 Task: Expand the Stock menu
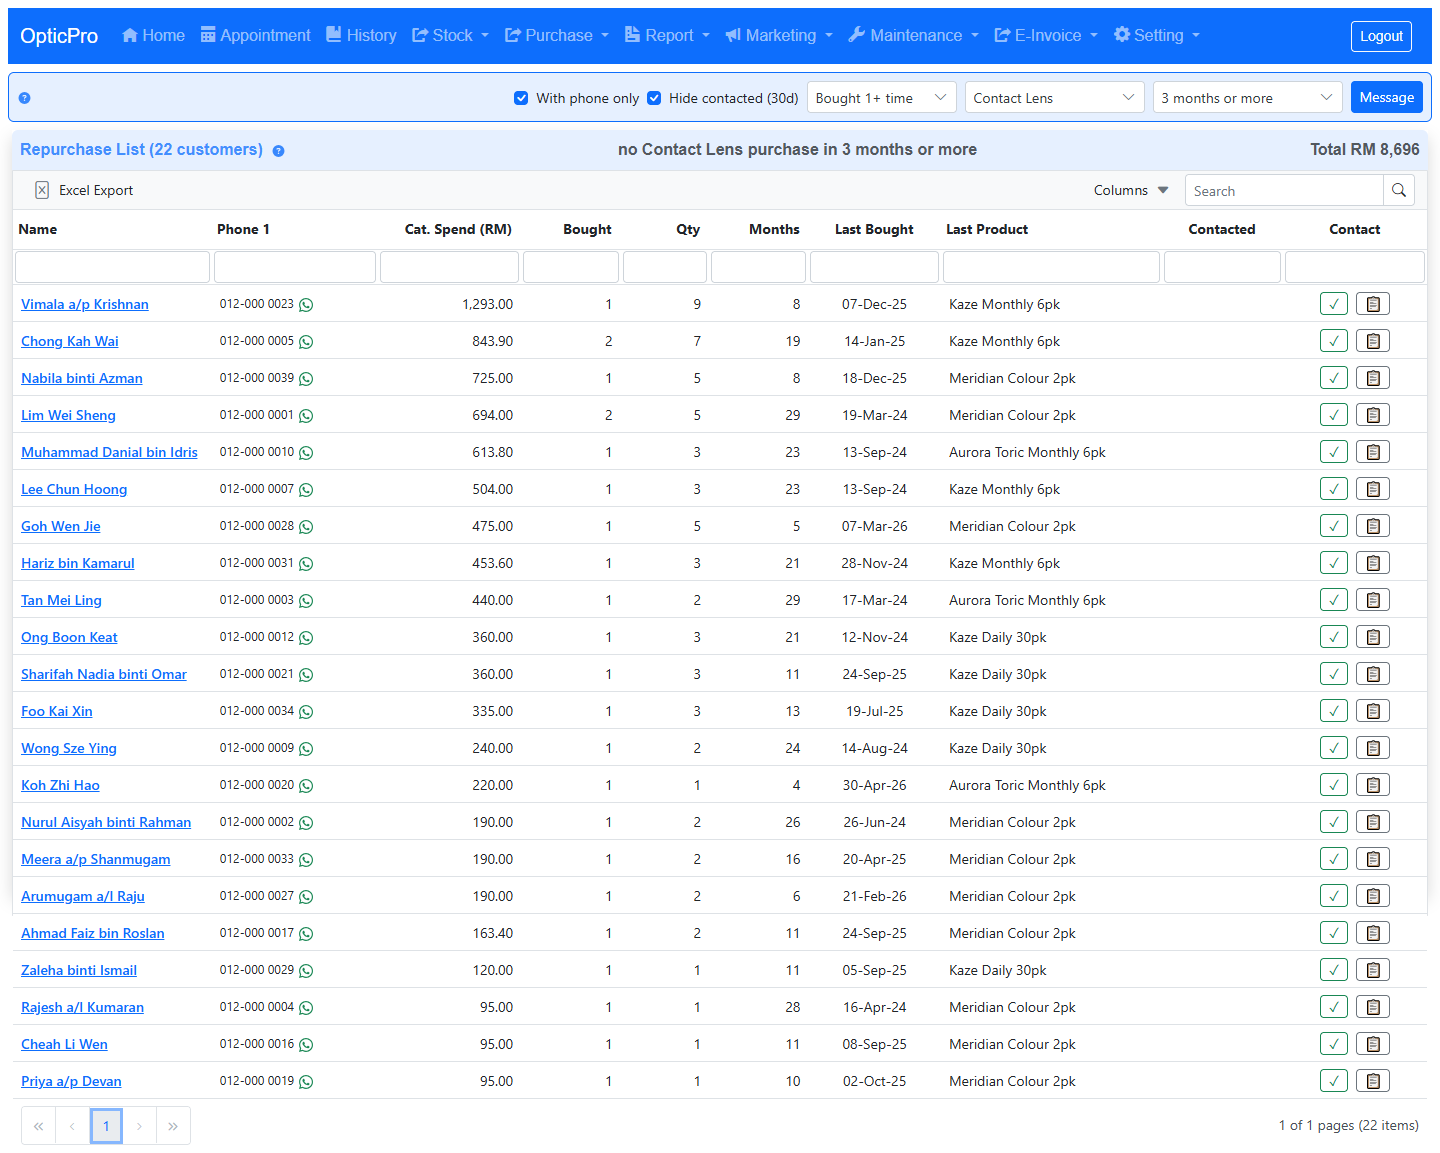pos(451,35)
